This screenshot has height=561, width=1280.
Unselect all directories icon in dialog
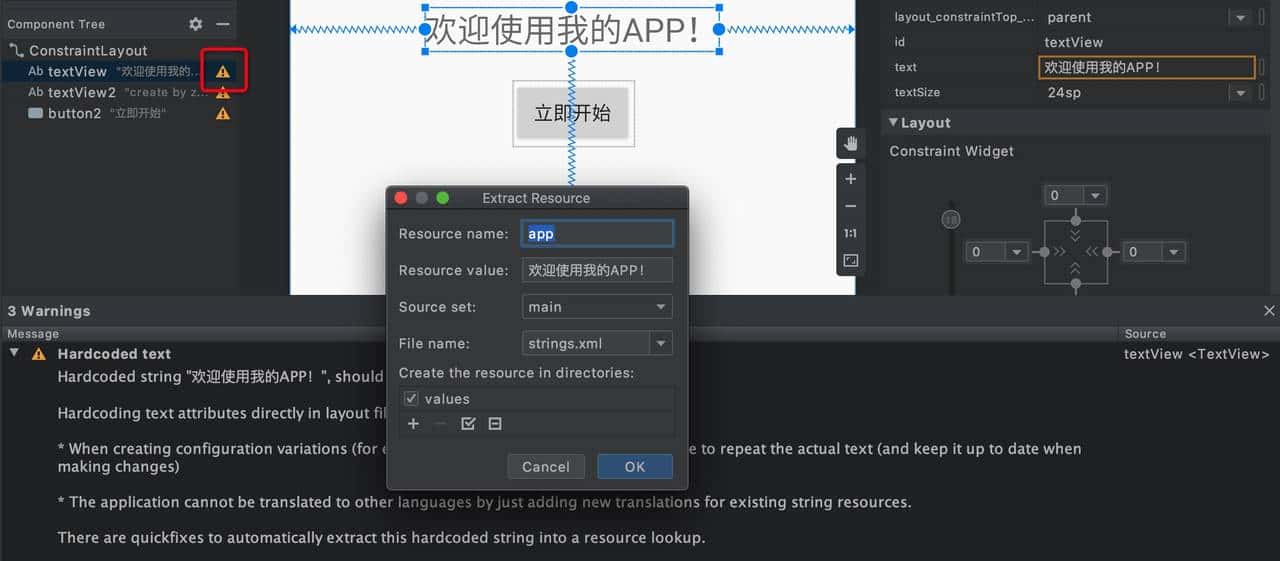tap(494, 424)
